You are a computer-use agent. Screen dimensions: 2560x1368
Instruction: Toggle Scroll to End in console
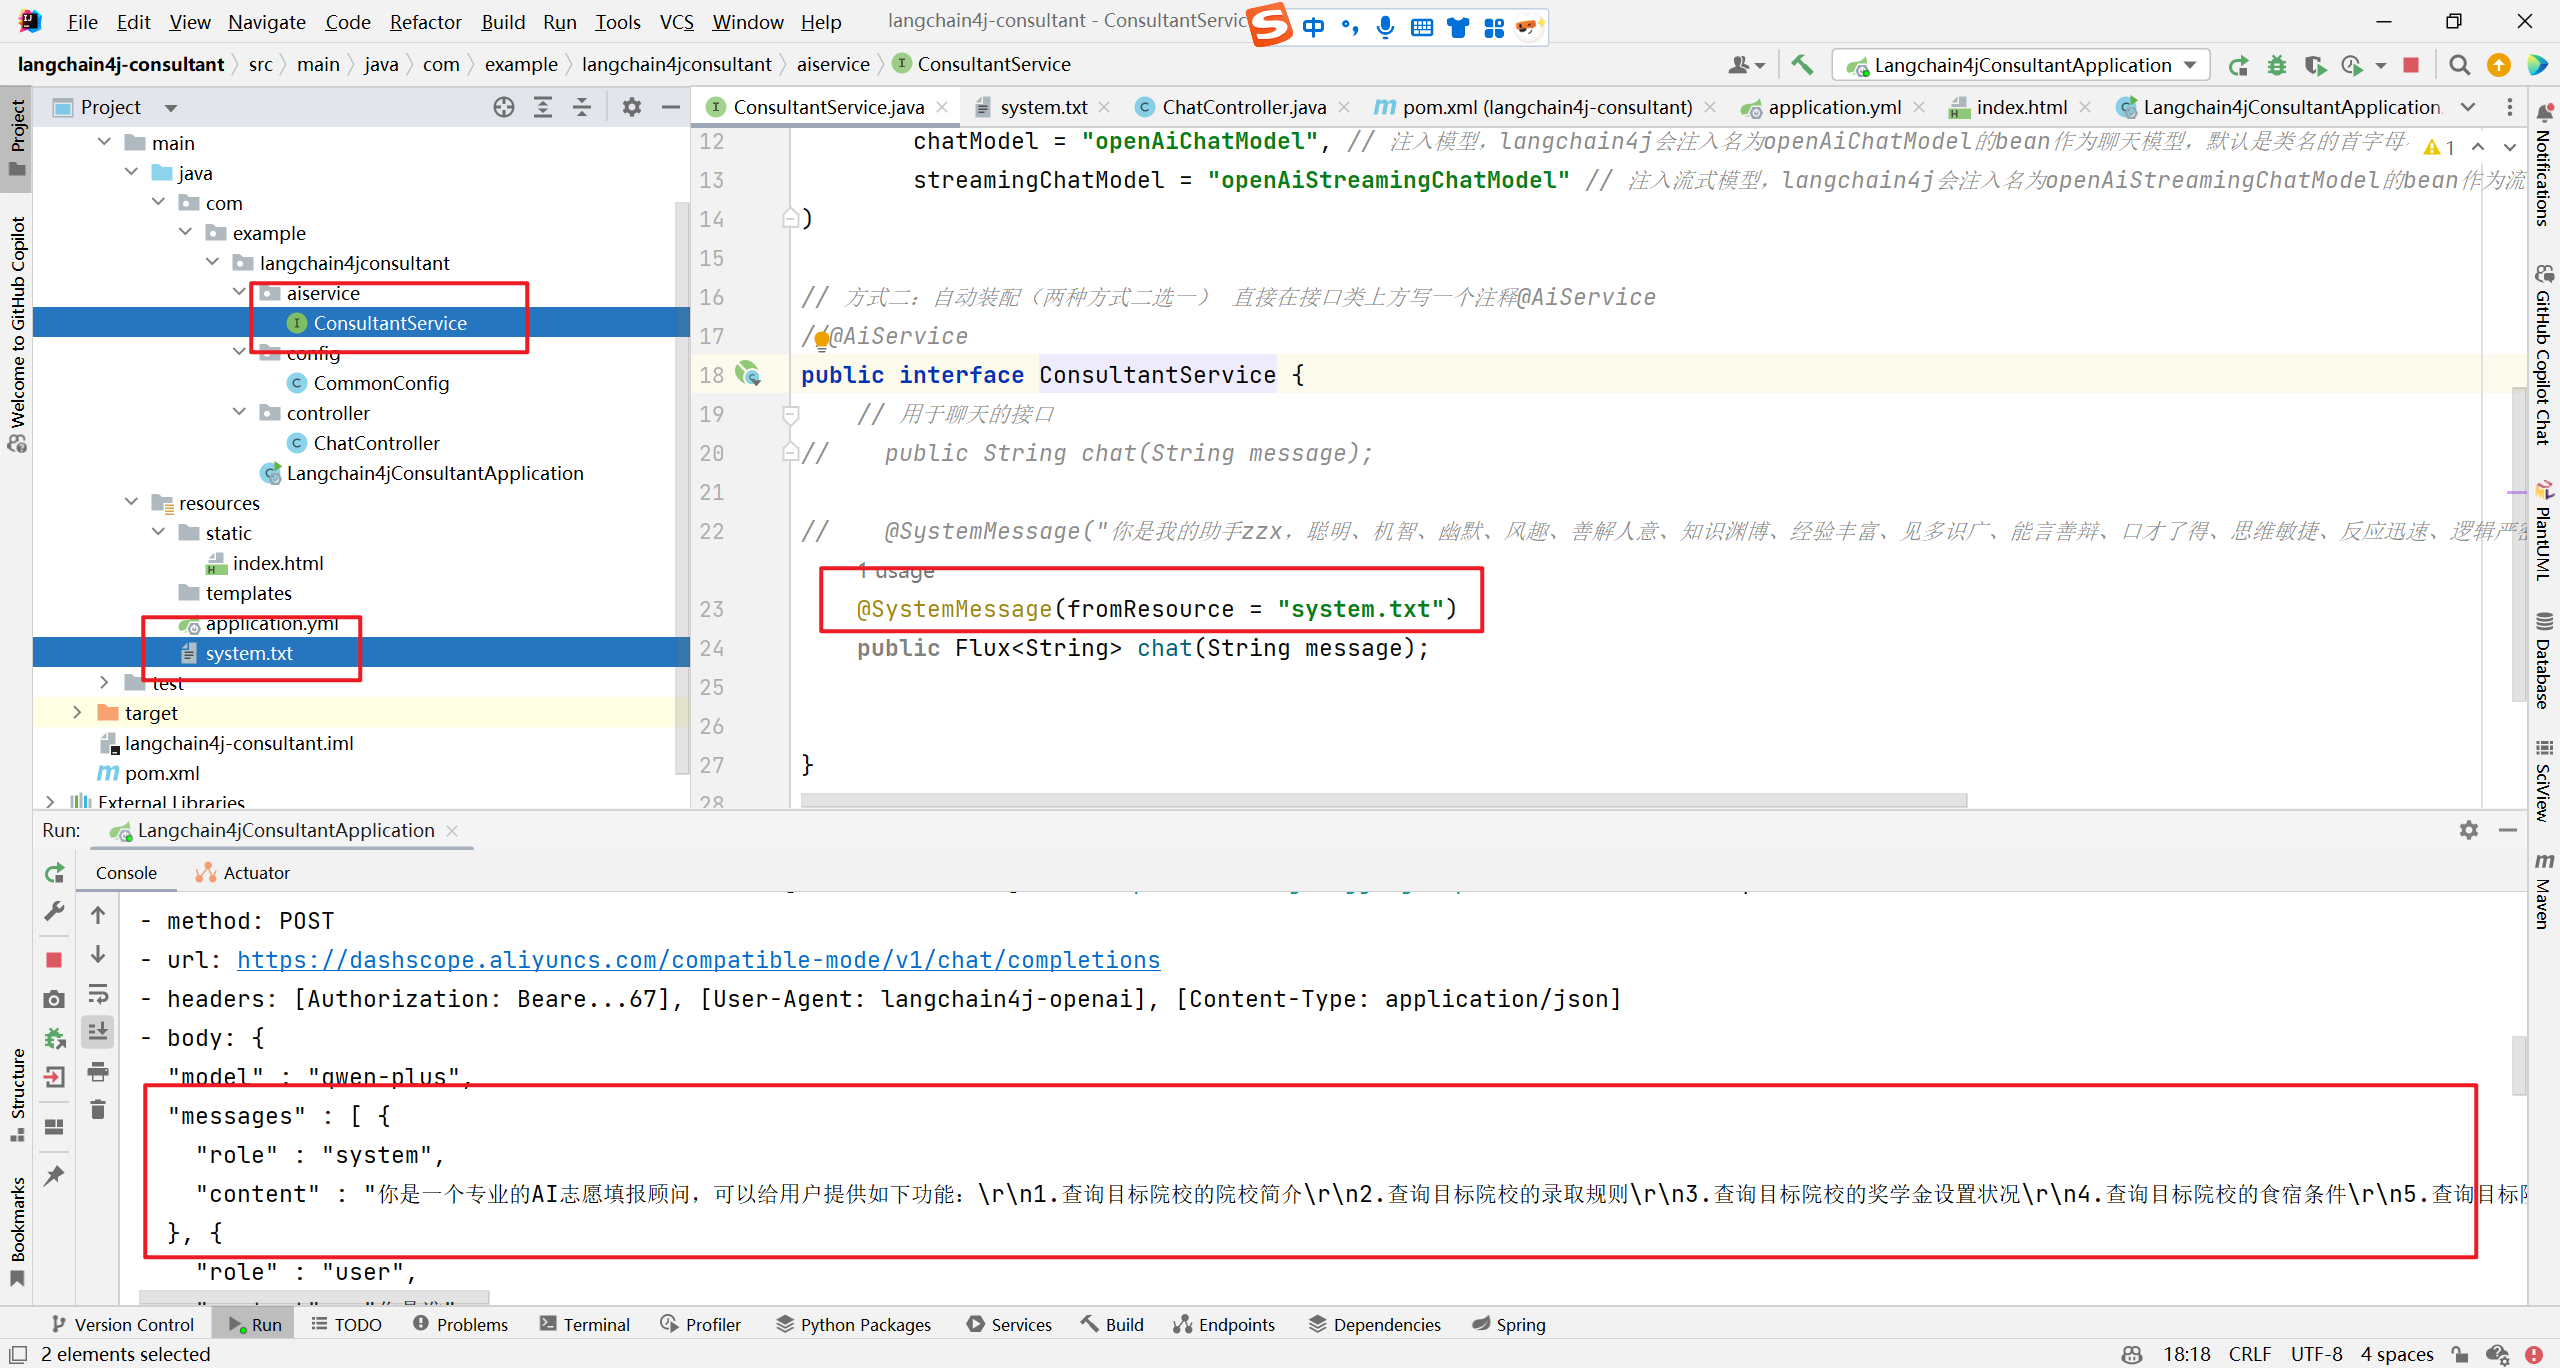coord(98,1031)
